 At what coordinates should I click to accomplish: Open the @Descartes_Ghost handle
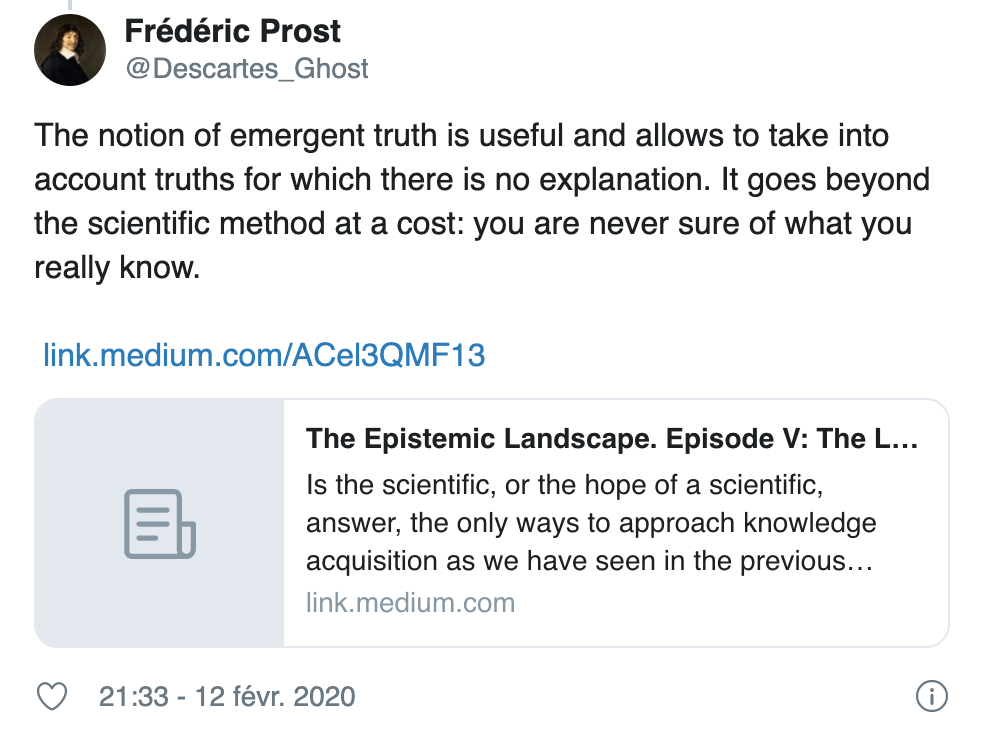coord(247,68)
